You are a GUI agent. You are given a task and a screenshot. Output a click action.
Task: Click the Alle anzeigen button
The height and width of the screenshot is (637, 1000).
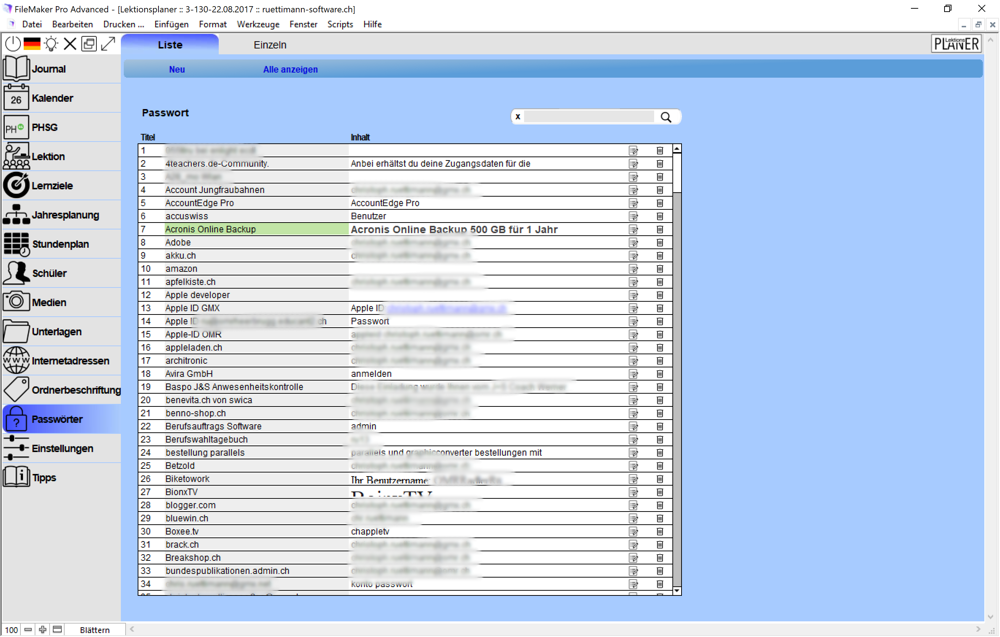(290, 70)
